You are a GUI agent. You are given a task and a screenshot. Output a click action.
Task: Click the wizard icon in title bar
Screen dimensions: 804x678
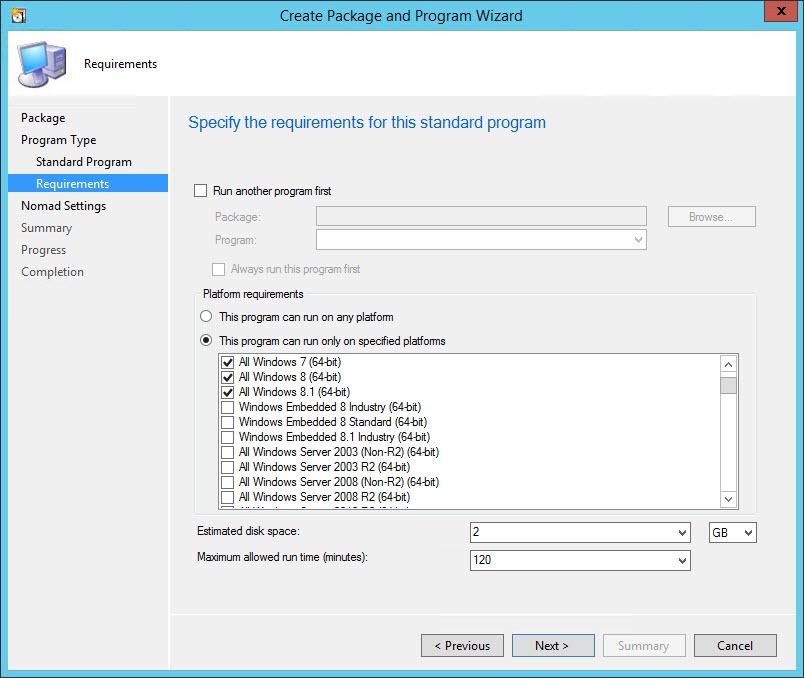pyautogui.click(x=18, y=15)
